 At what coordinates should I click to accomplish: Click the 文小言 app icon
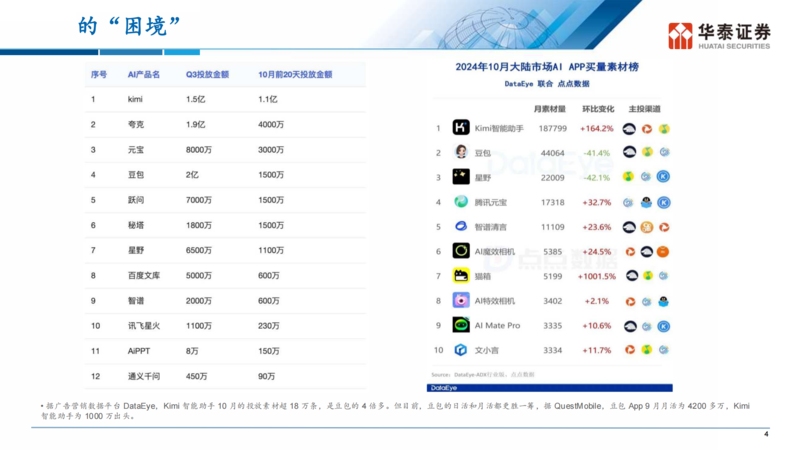pyautogui.click(x=461, y=350)
